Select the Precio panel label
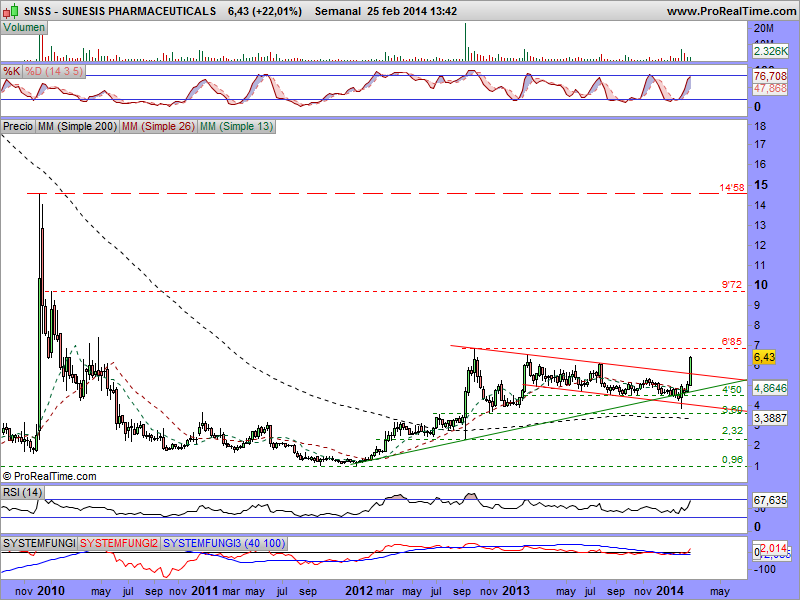Viewport: 800px width, 600px height. click(x=18, y=126)
